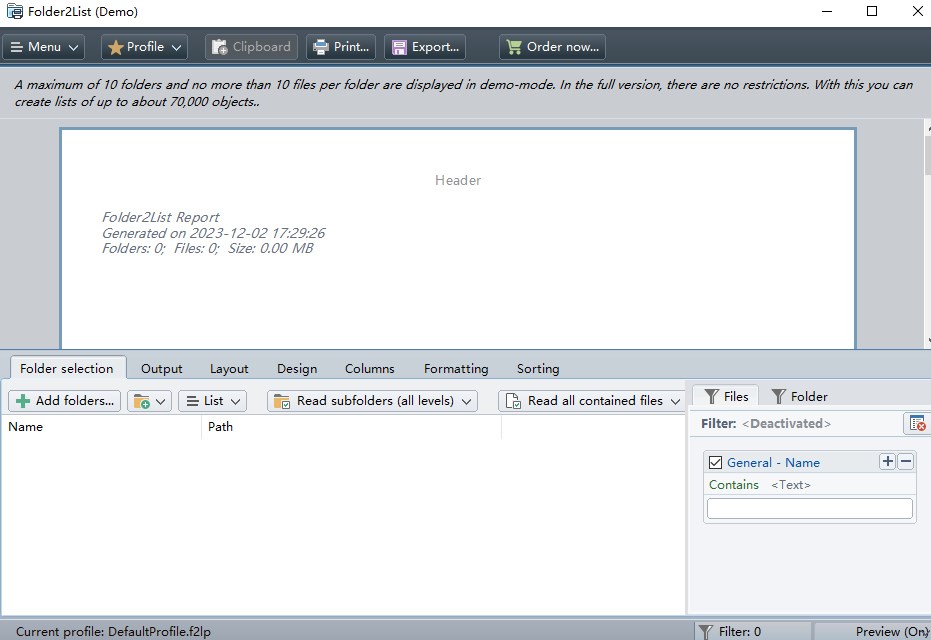Screen dimensions: 931x640
Task: Click the Export toolbar button
Action: (x=425, y=47)
